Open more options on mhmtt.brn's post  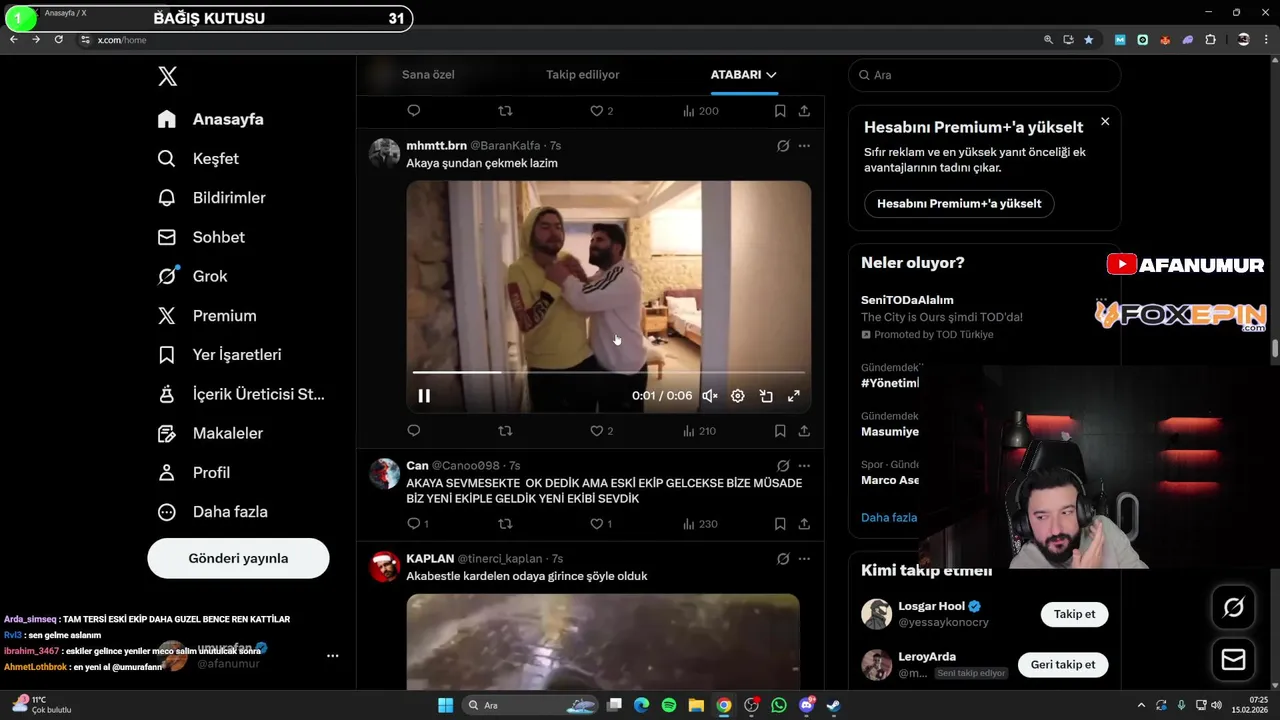click(804, 146)
